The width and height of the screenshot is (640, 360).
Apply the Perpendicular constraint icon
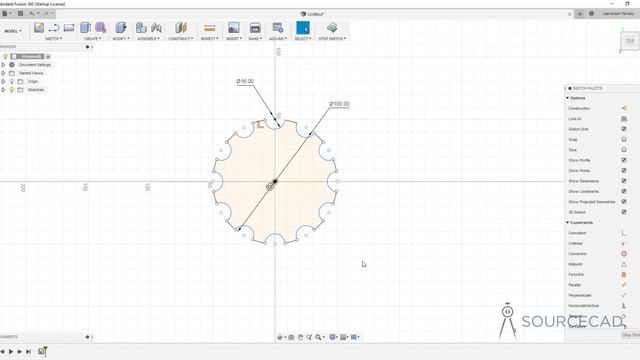pos(624,295)
